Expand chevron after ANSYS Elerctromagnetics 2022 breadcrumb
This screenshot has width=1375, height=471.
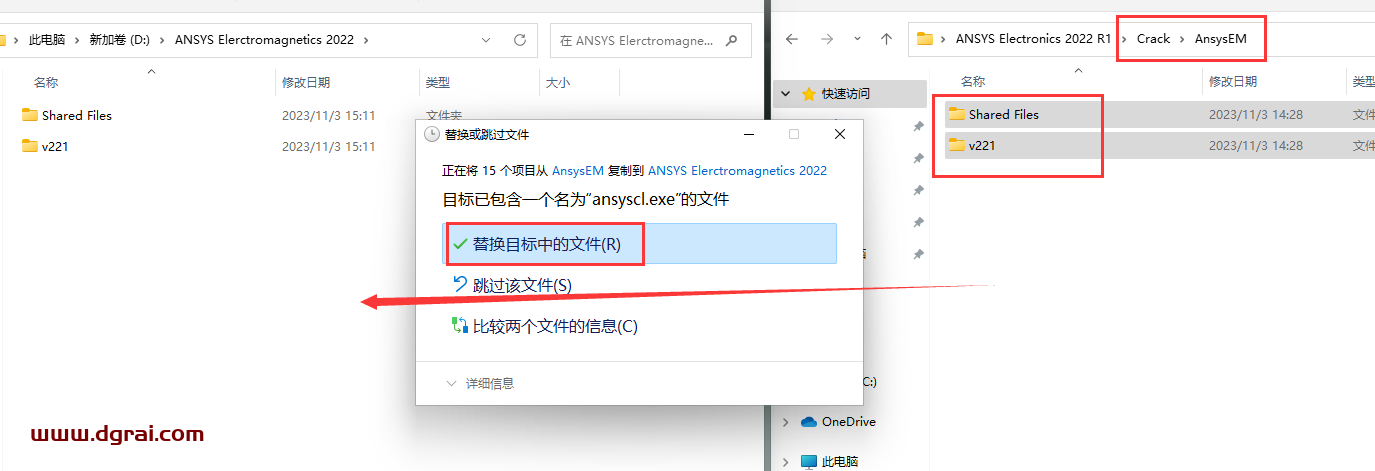pyautogui.click(x=366, y=40)
